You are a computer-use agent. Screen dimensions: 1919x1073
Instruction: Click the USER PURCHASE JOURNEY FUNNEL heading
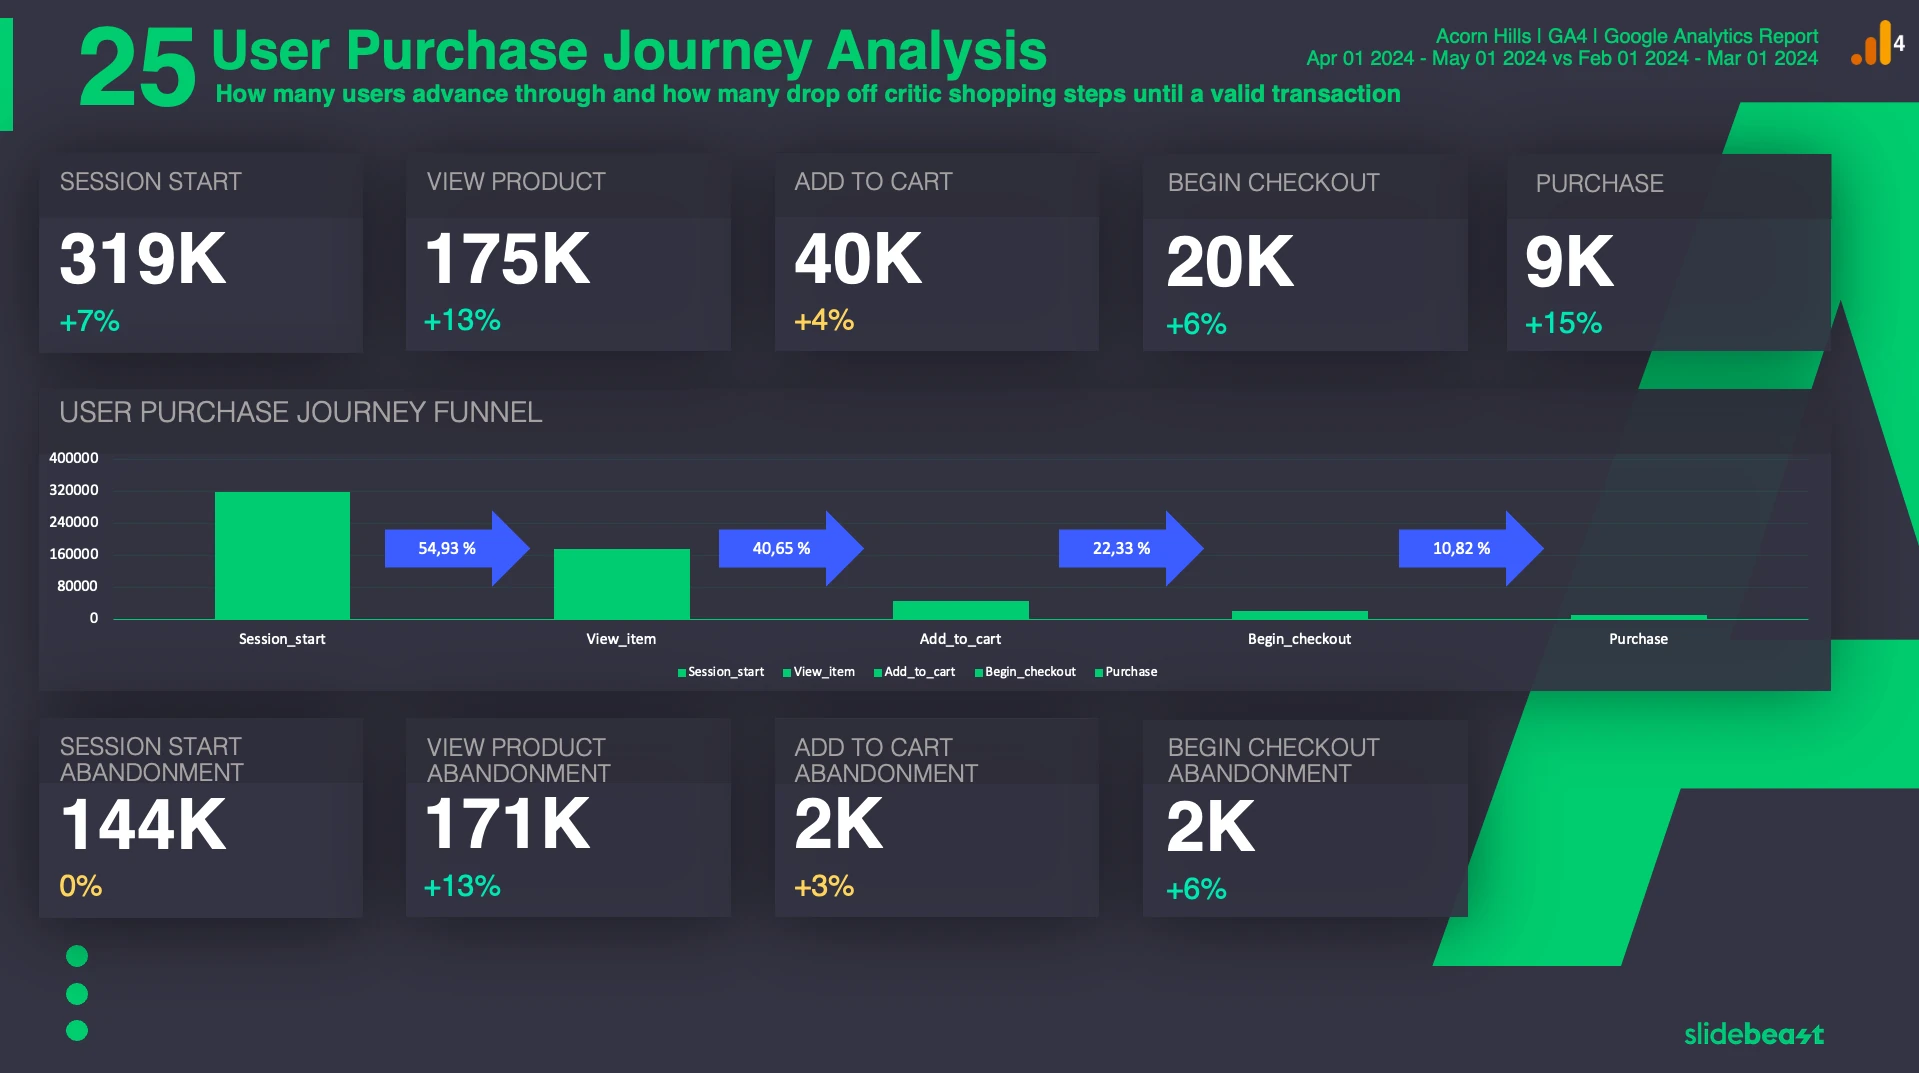(x=300, y=412)
